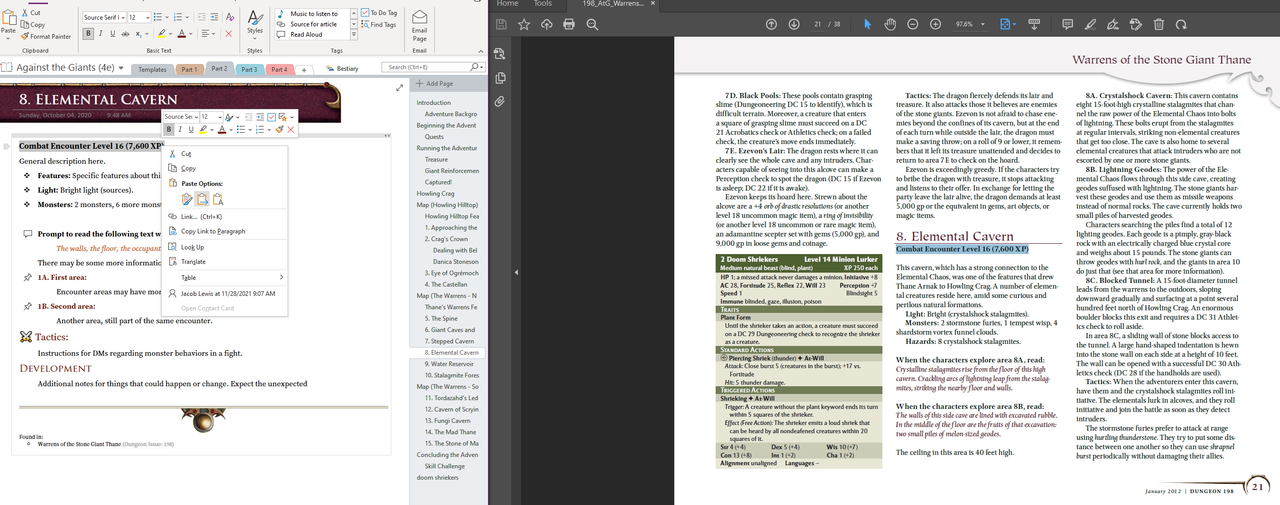Click the mini toolbar highlight color button
Image resolution: width=1280 pixels, height=505 pixels.
(x=203, y=129)
